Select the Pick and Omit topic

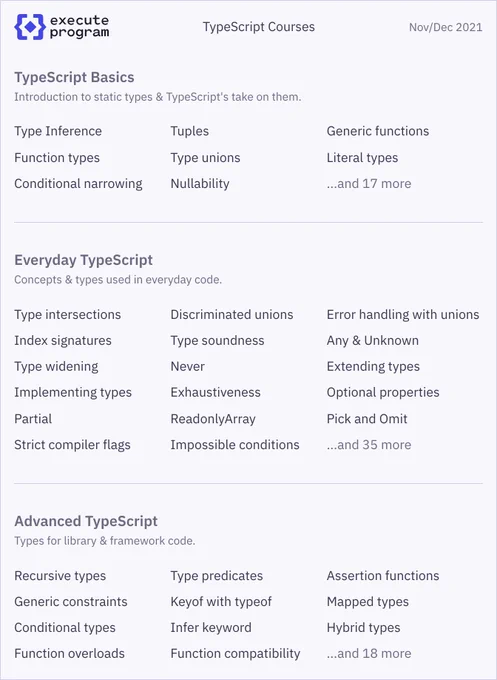(x=367, y=418)
